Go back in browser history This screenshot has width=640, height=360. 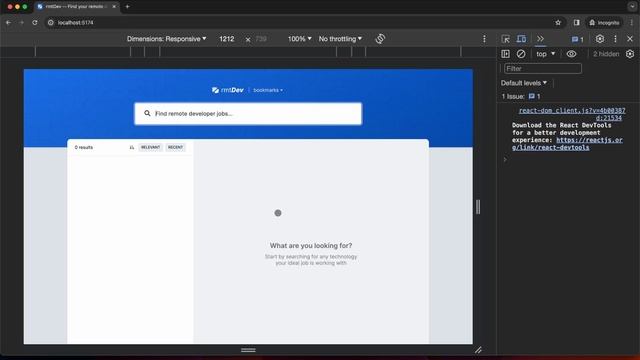[9, 22]
